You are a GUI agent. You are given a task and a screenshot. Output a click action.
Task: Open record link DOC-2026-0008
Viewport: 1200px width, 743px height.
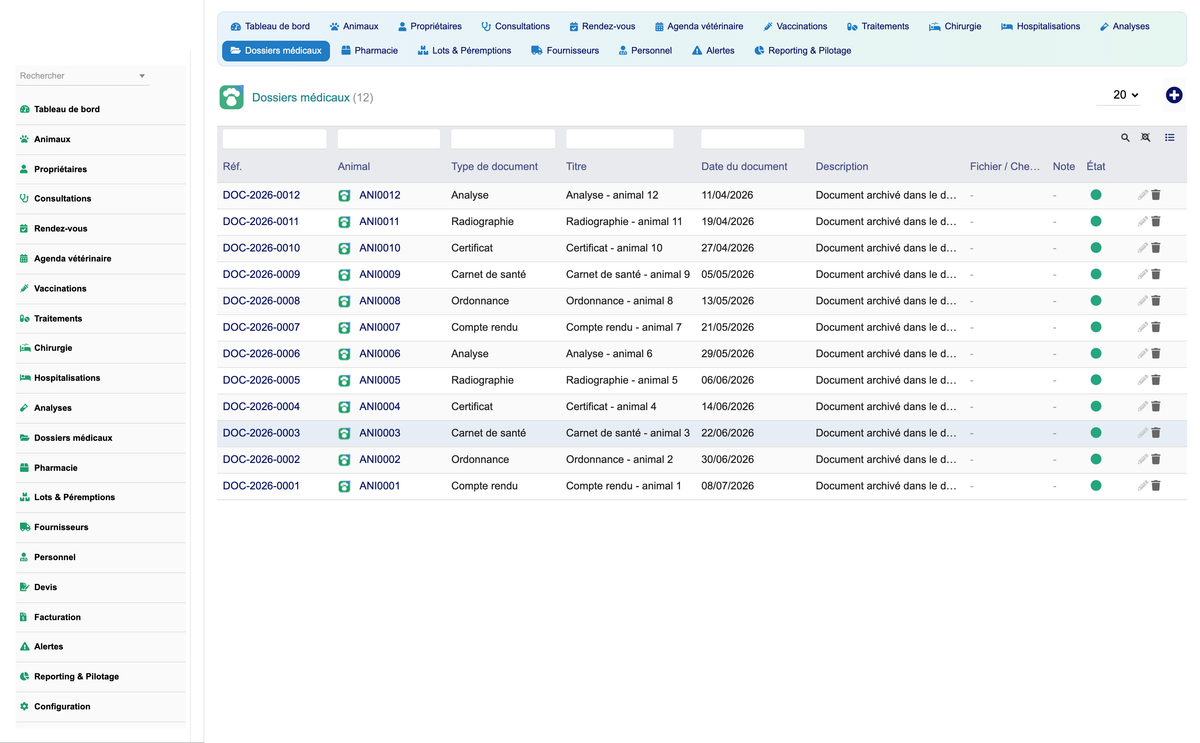click(261, 301)
